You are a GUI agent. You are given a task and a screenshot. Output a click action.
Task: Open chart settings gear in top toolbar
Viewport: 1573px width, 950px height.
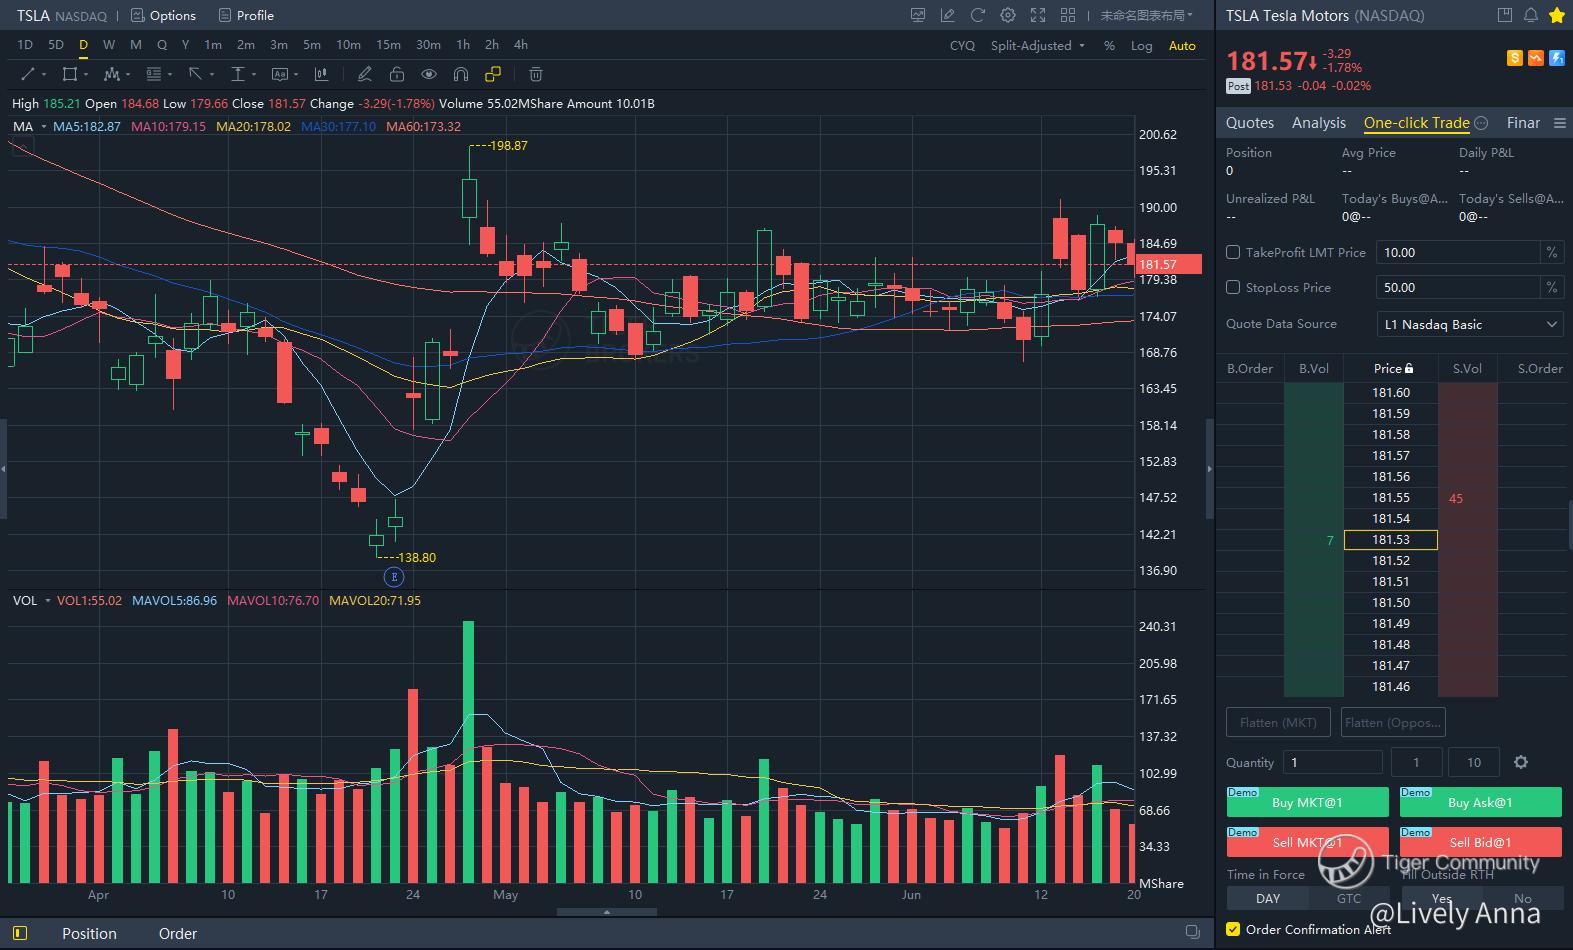[1008, 15]
